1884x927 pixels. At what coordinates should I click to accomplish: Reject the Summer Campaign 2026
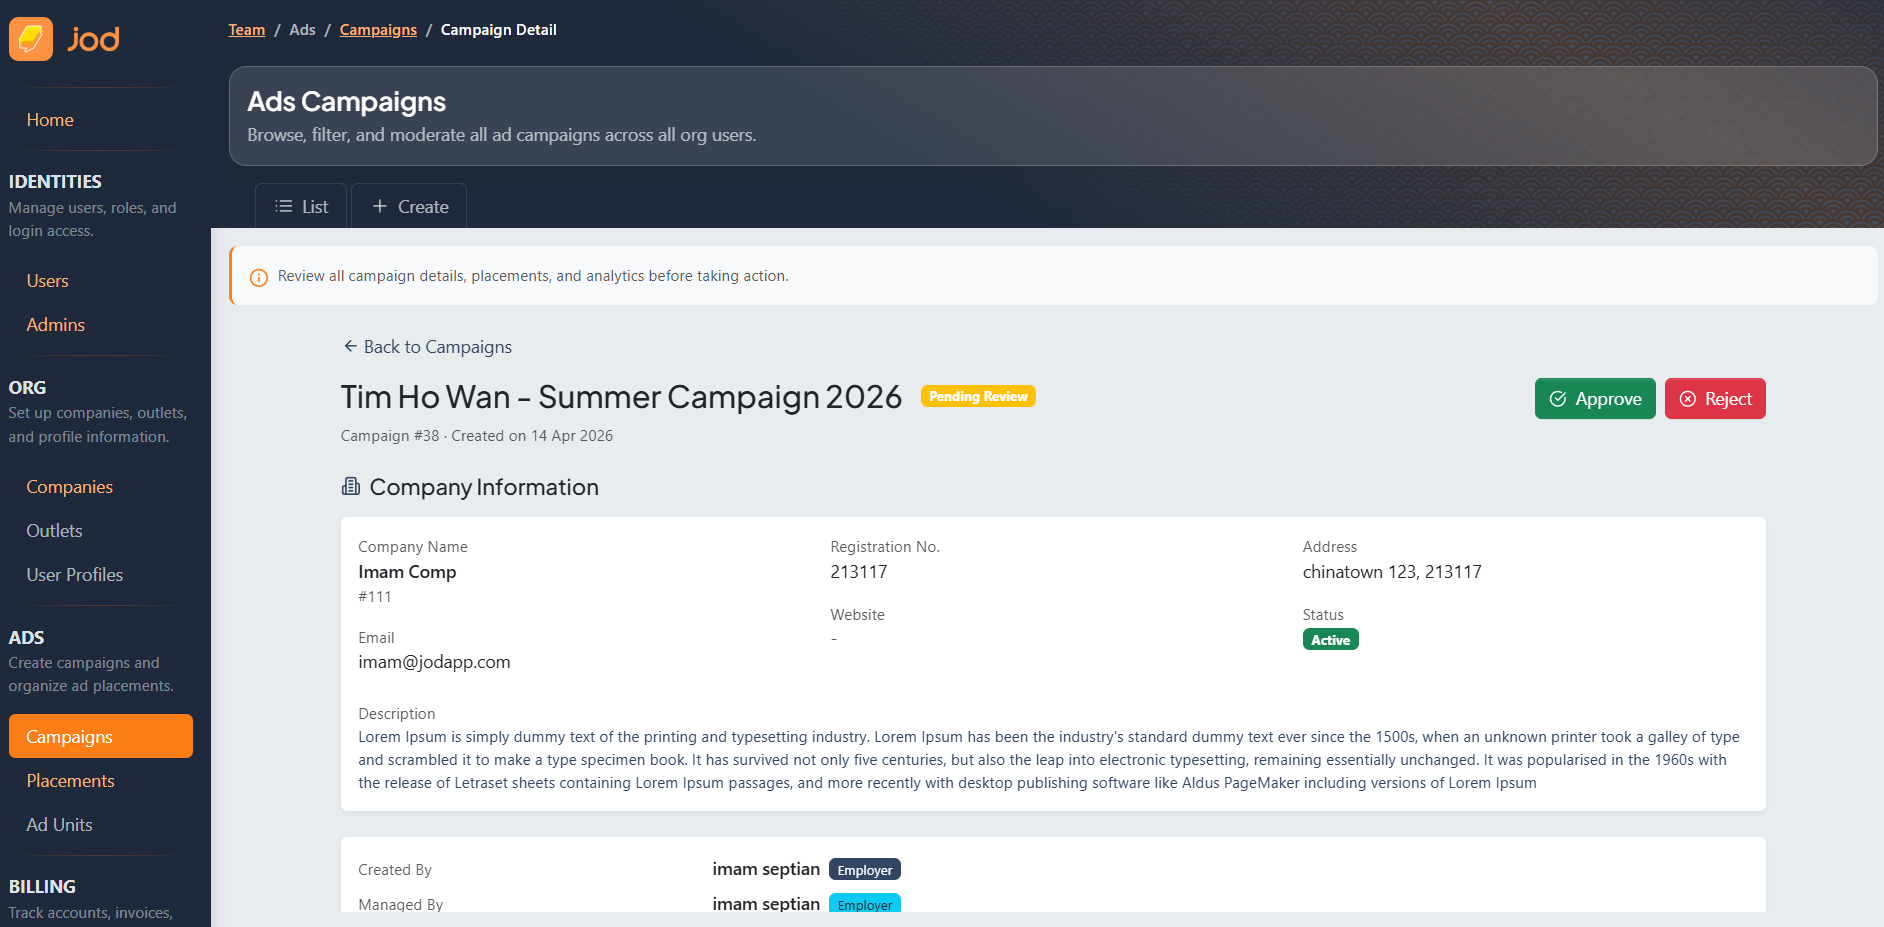tap(1715, 399)
